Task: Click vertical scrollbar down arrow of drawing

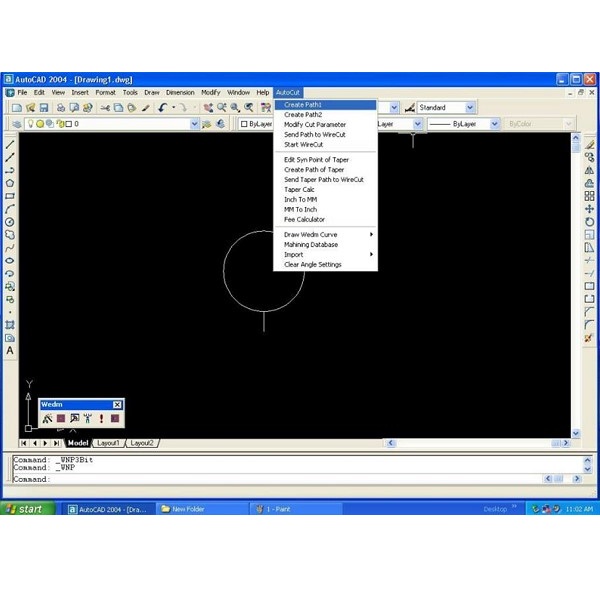Action: [x=576, y=433]
